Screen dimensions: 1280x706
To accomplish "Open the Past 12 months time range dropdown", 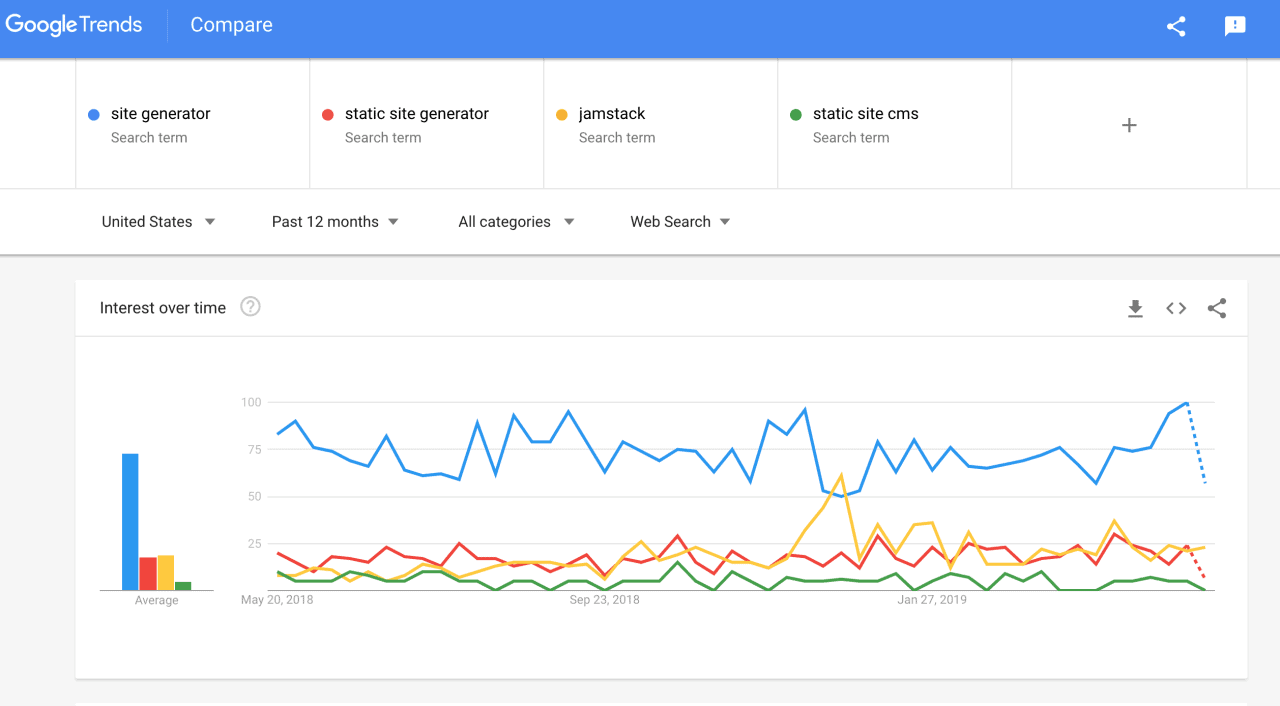I will [x=335, y=222].
